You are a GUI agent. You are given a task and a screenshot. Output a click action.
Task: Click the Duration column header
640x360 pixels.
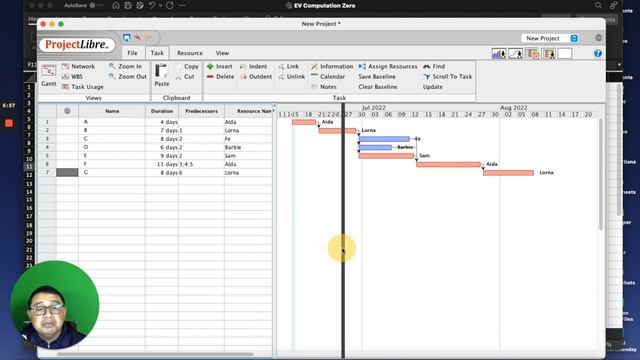pyautogui.click(x=162, y=111)
